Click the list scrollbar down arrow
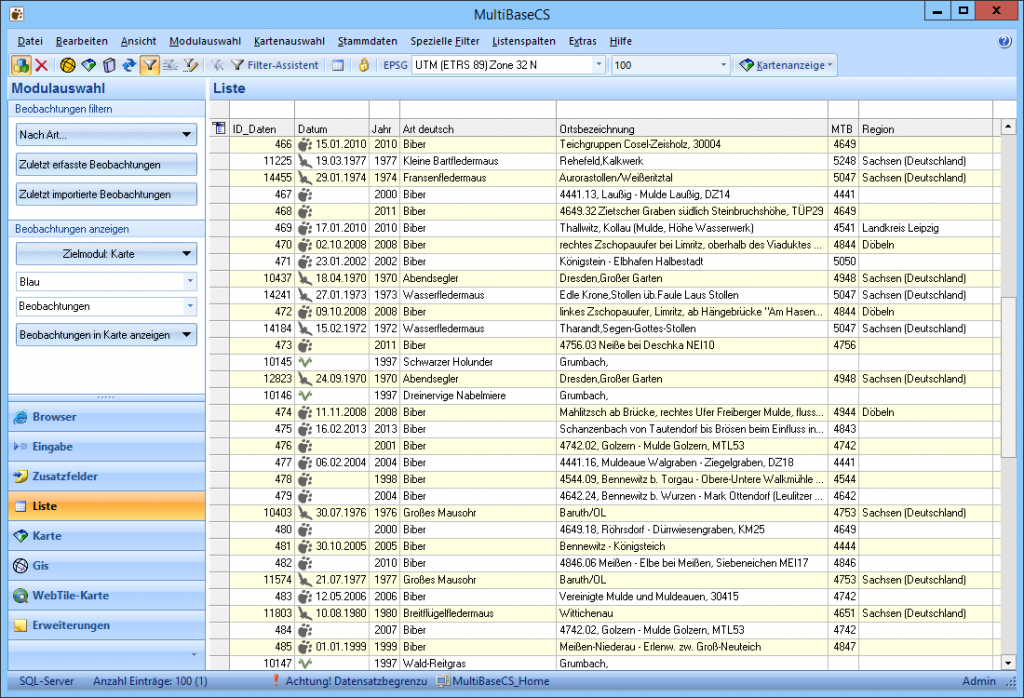Viewport: 1024px width, 698px height. [x=1008, y=663]
